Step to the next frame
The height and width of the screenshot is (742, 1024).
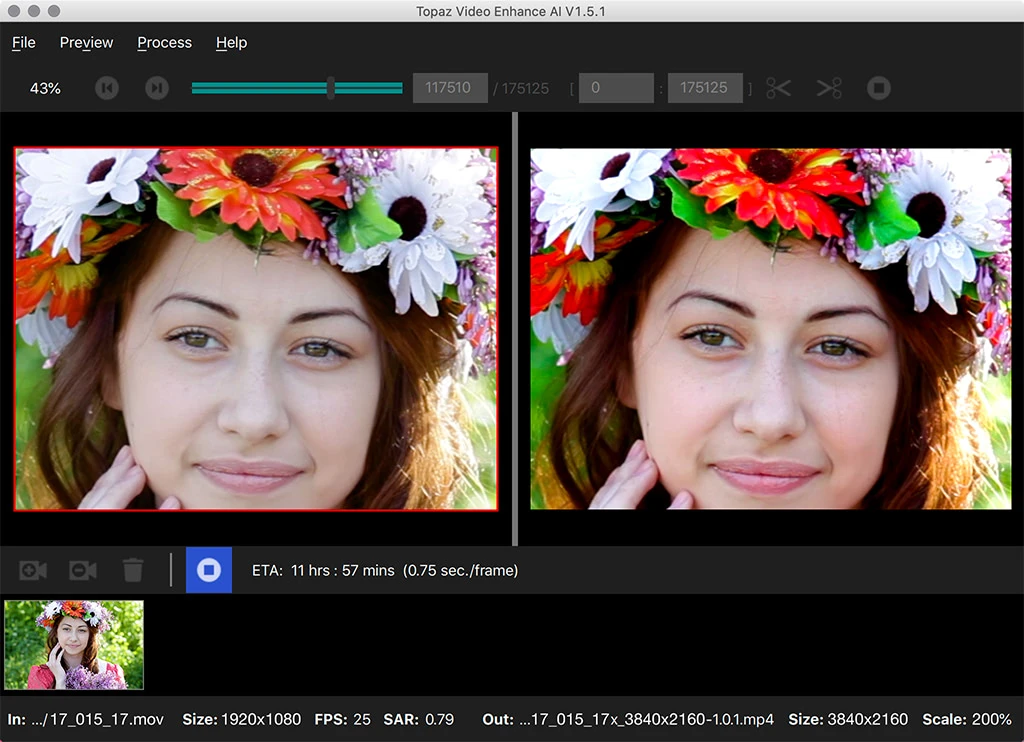[156, 88]
